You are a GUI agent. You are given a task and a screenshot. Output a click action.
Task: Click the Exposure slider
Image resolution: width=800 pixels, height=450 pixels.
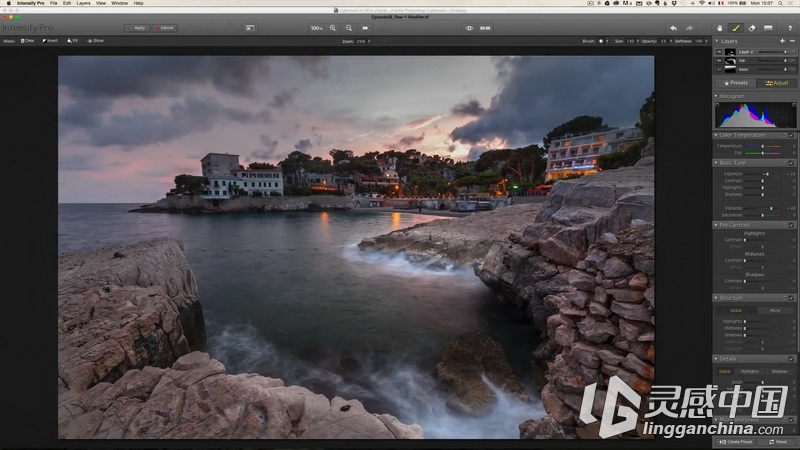click(x=763, y=174)
